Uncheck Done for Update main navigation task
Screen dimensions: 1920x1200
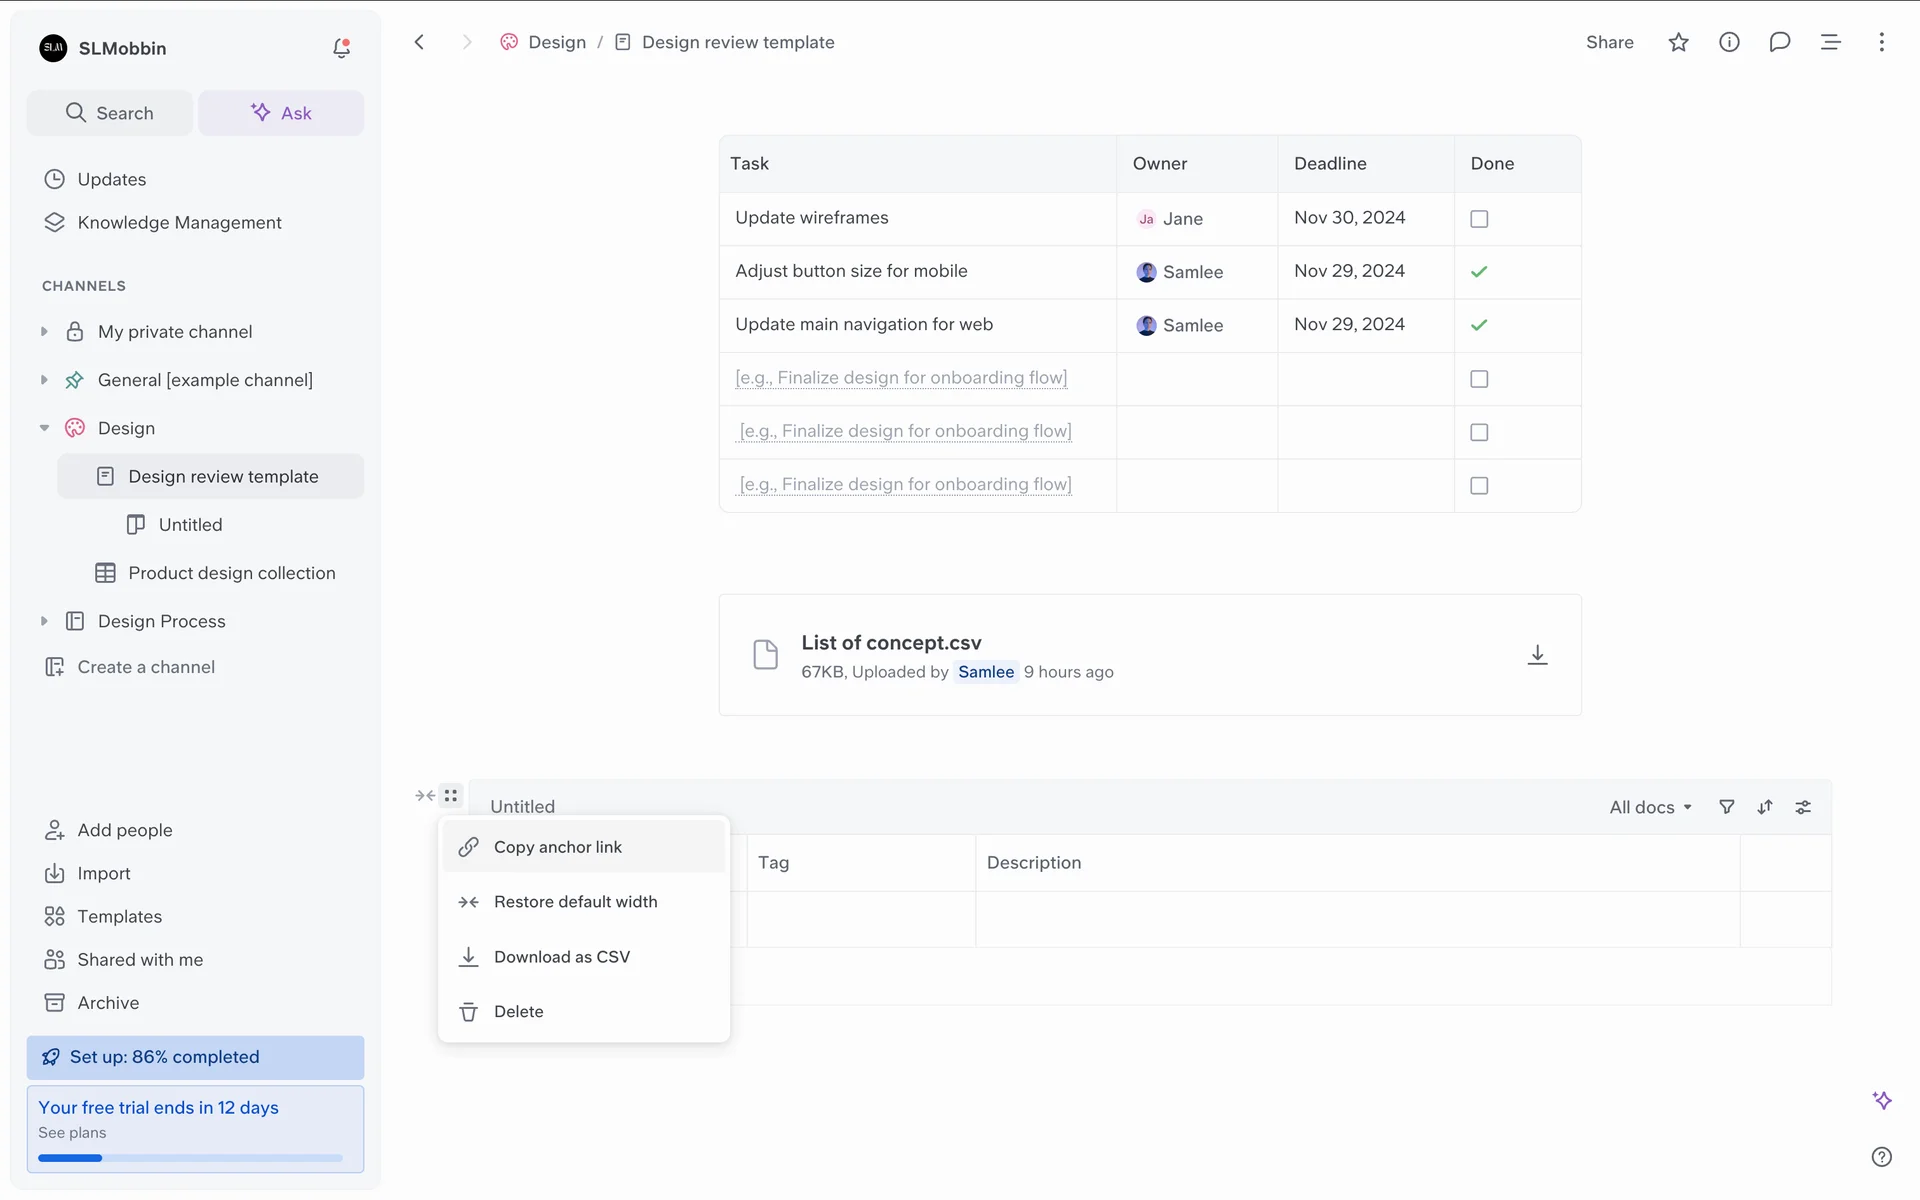tap(1479, 325)
